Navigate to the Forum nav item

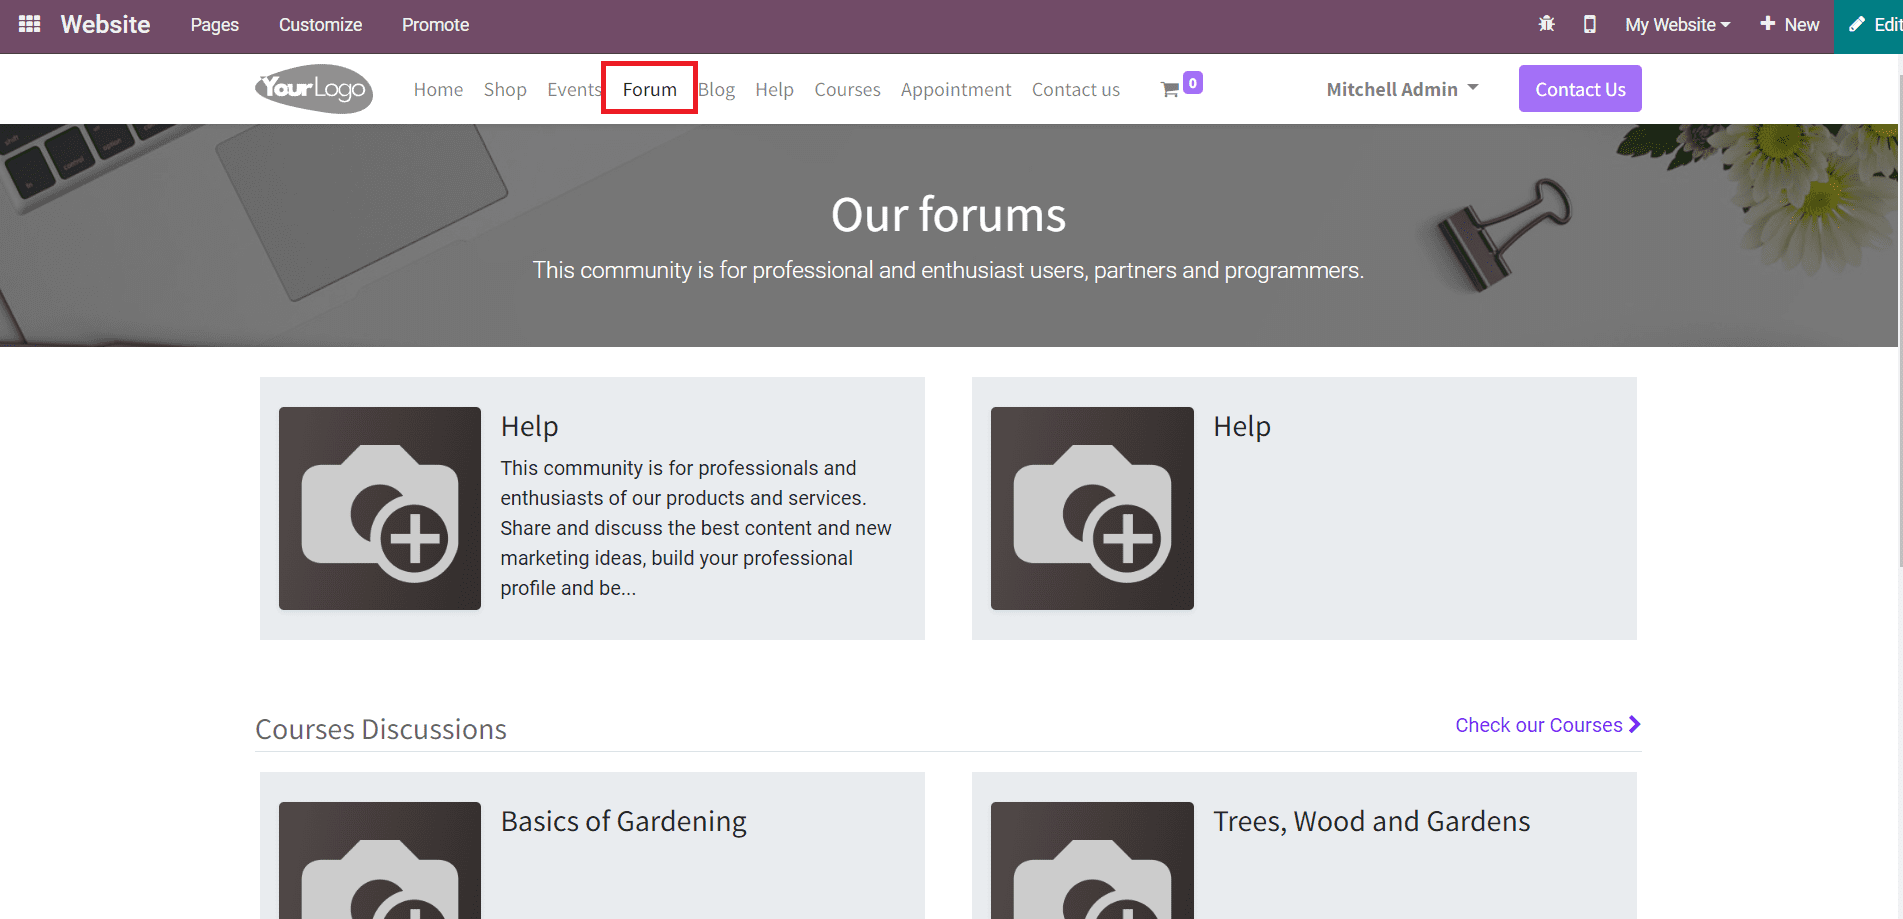[648, 88]
